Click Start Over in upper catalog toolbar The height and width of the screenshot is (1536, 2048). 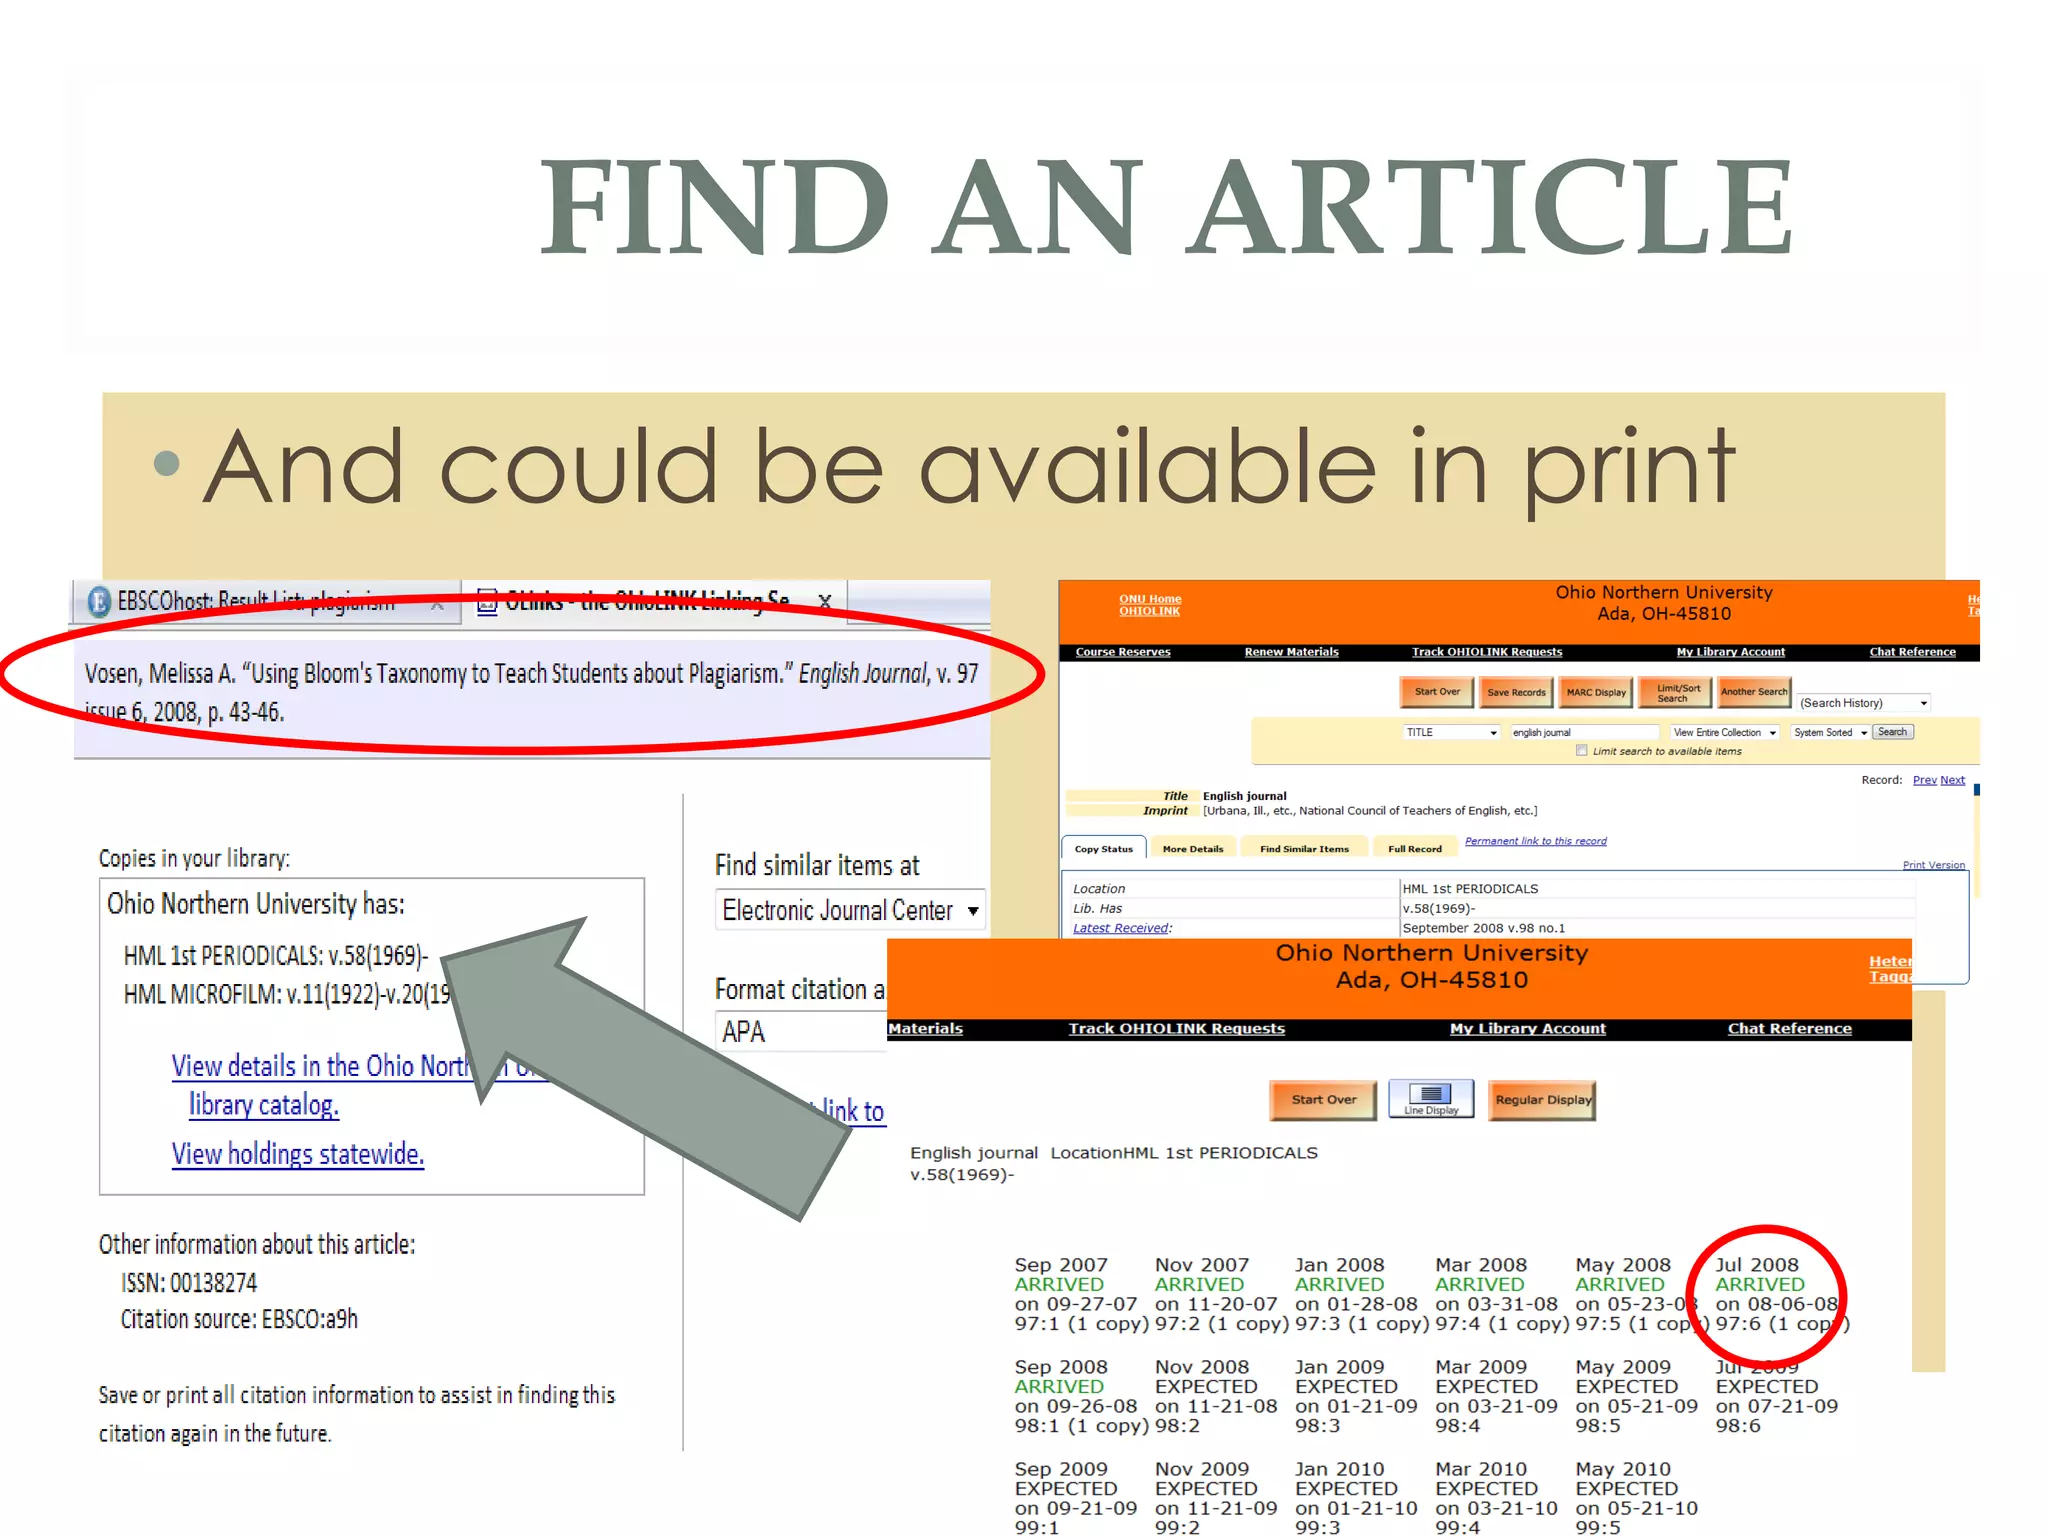tap(1437, 692)
